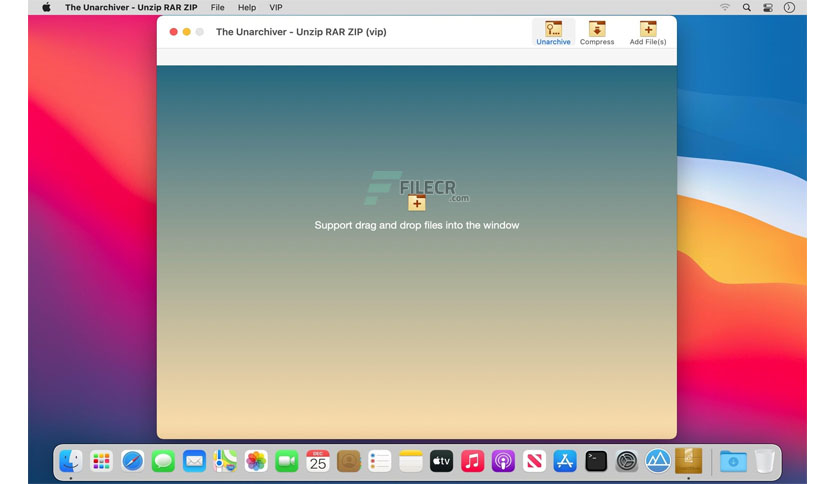The height and width of the screenshot is (484, 836).
Task: Open Maps from the Dock
Action: coord(225,461)
